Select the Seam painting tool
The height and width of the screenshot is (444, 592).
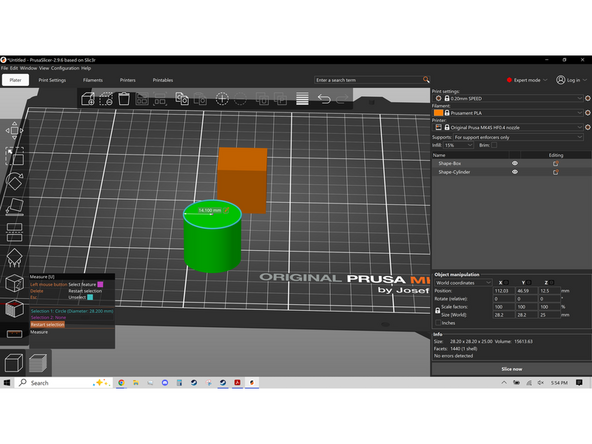pos(14,283)
